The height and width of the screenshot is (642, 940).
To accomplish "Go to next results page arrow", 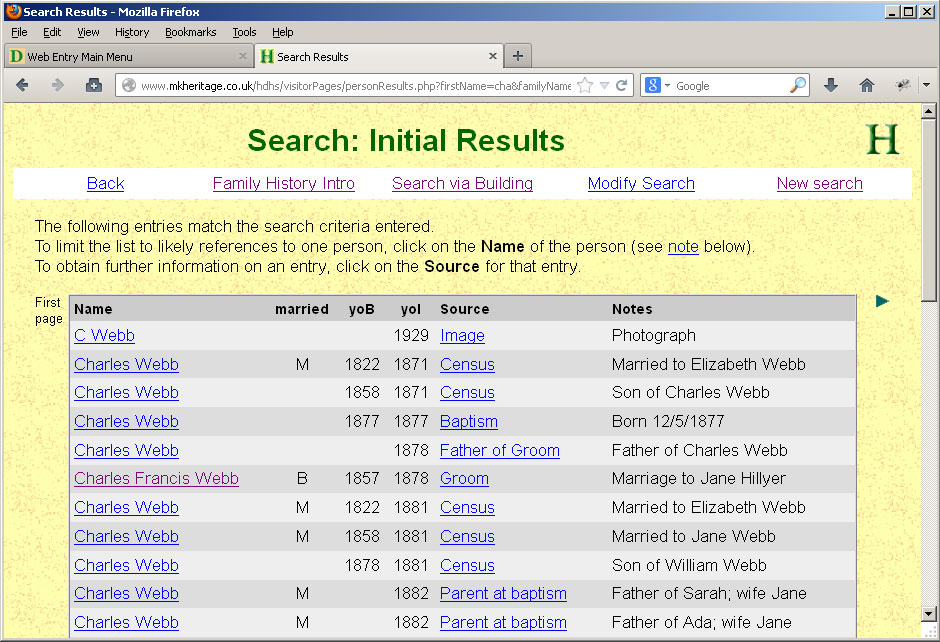I will tap(882, 301).
